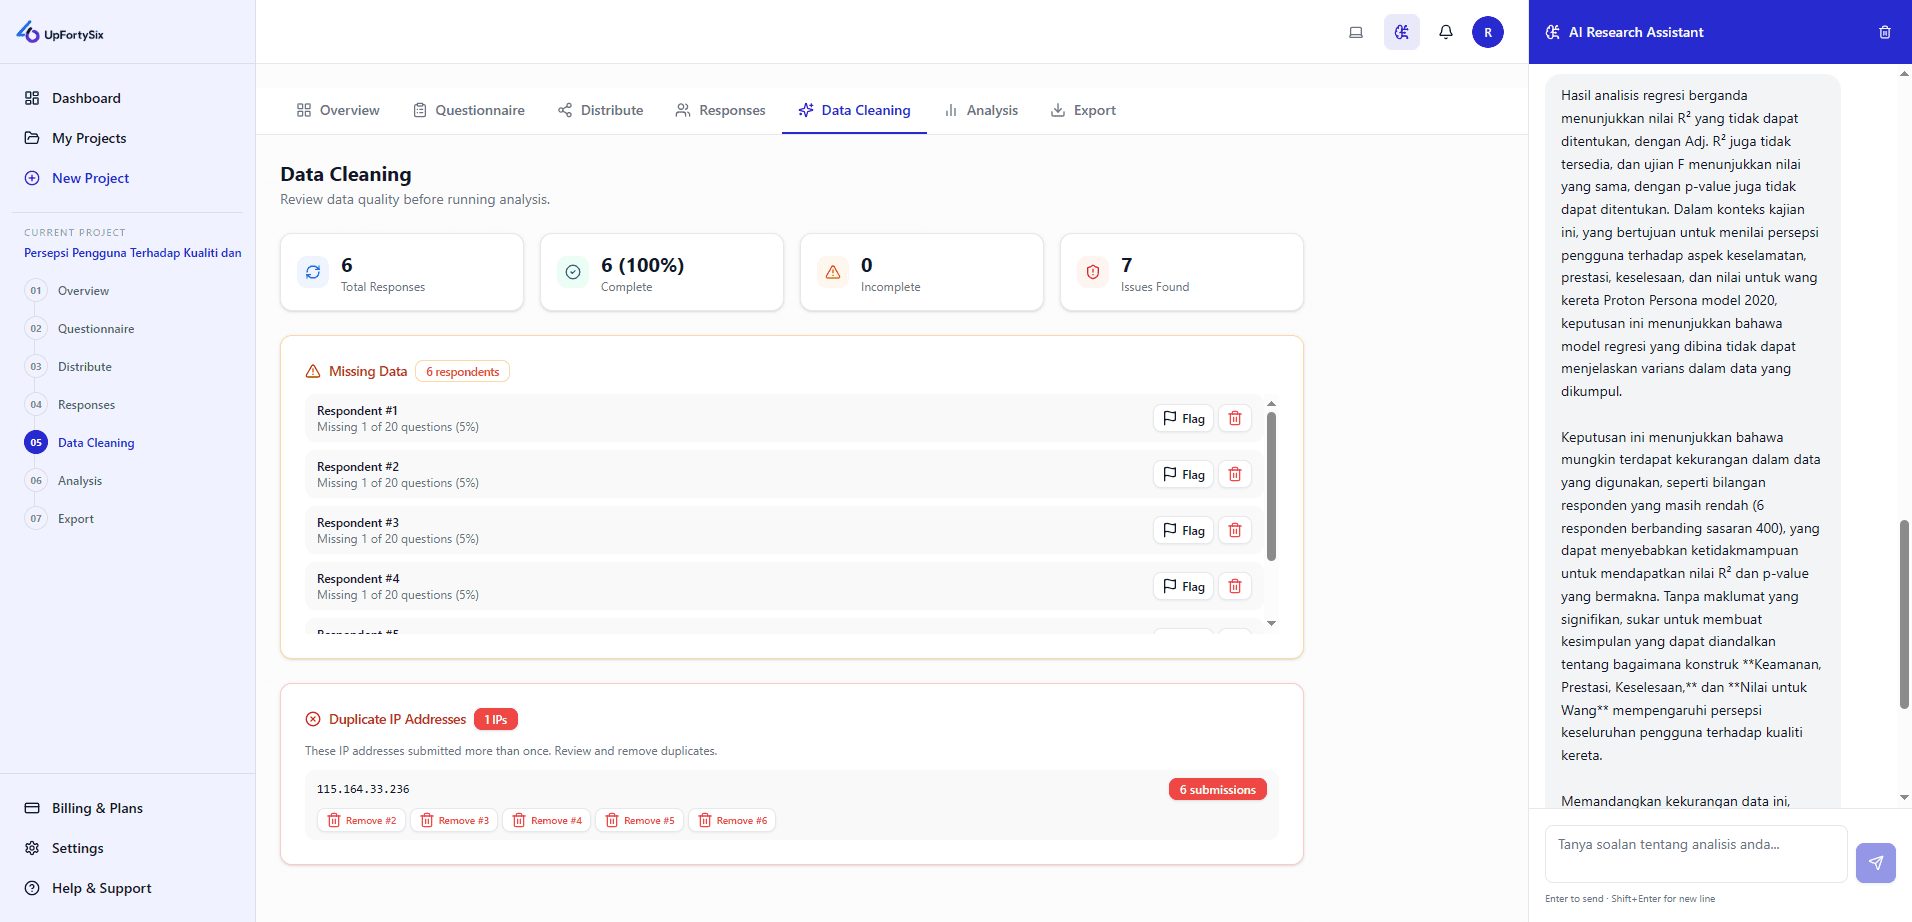The height and width of the screenshot is (922, 1912).
Task: Click the Total Responses refresh icon
Action: [313, 272]
